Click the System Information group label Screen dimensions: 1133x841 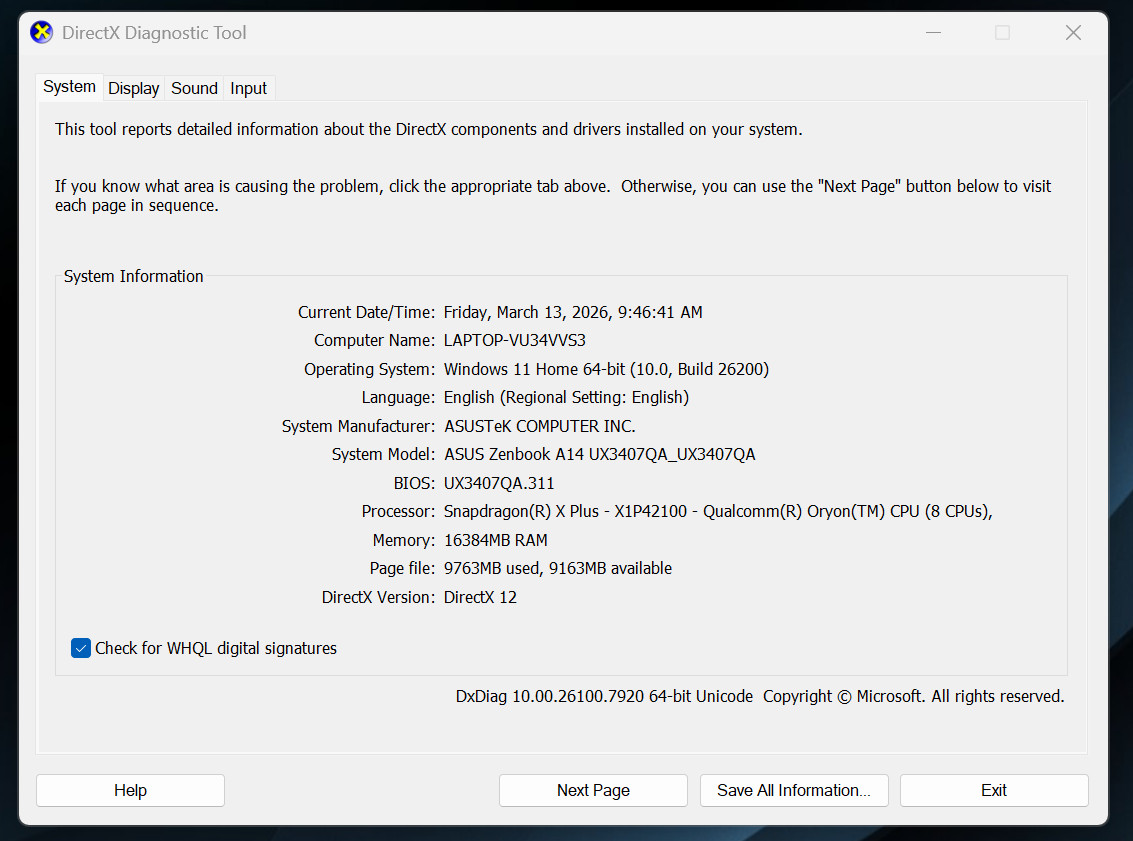134,276
